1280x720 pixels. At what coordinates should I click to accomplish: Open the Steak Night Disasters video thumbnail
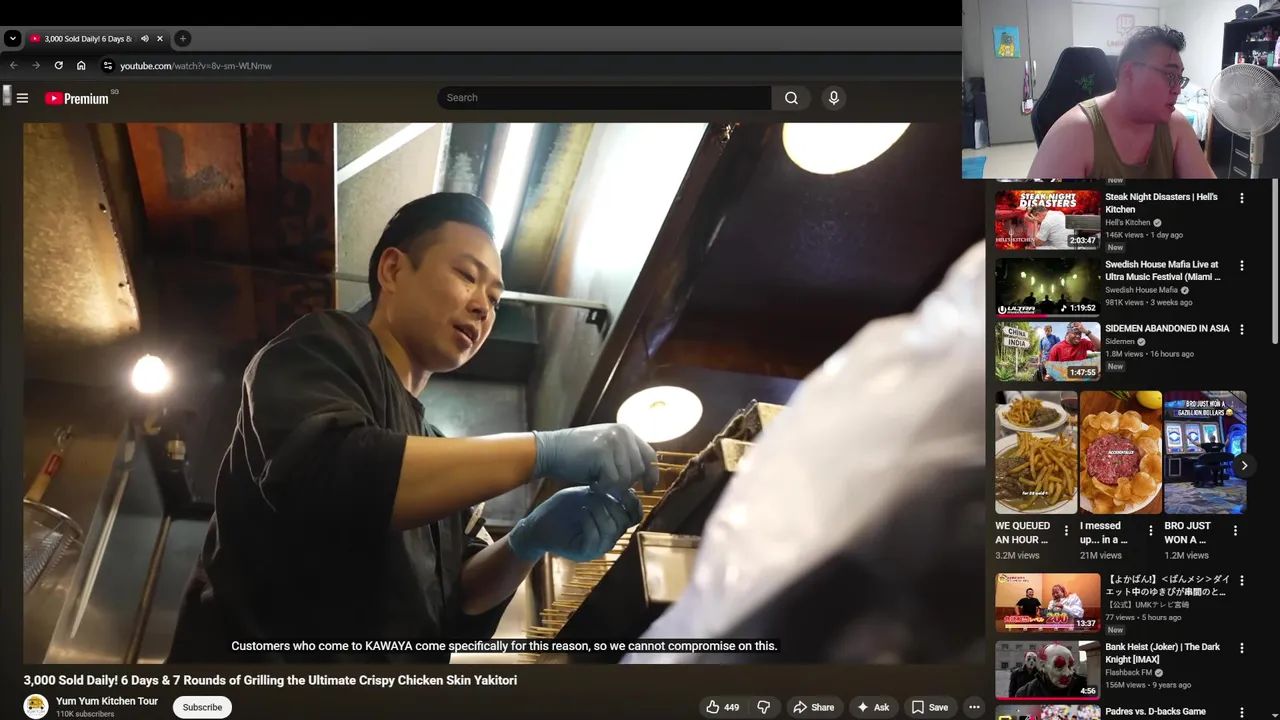pos(1047,219)
